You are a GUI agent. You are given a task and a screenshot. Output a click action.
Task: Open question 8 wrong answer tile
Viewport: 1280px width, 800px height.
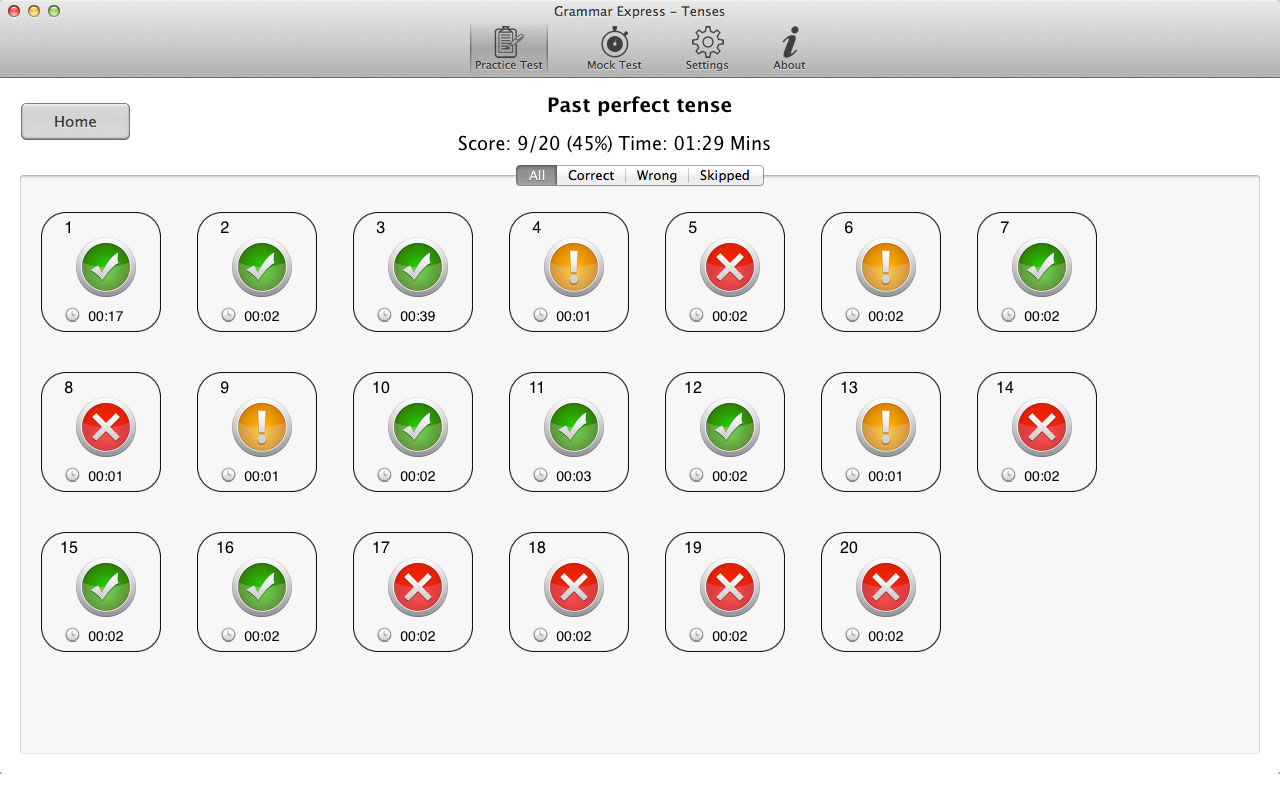coord(101,432)
